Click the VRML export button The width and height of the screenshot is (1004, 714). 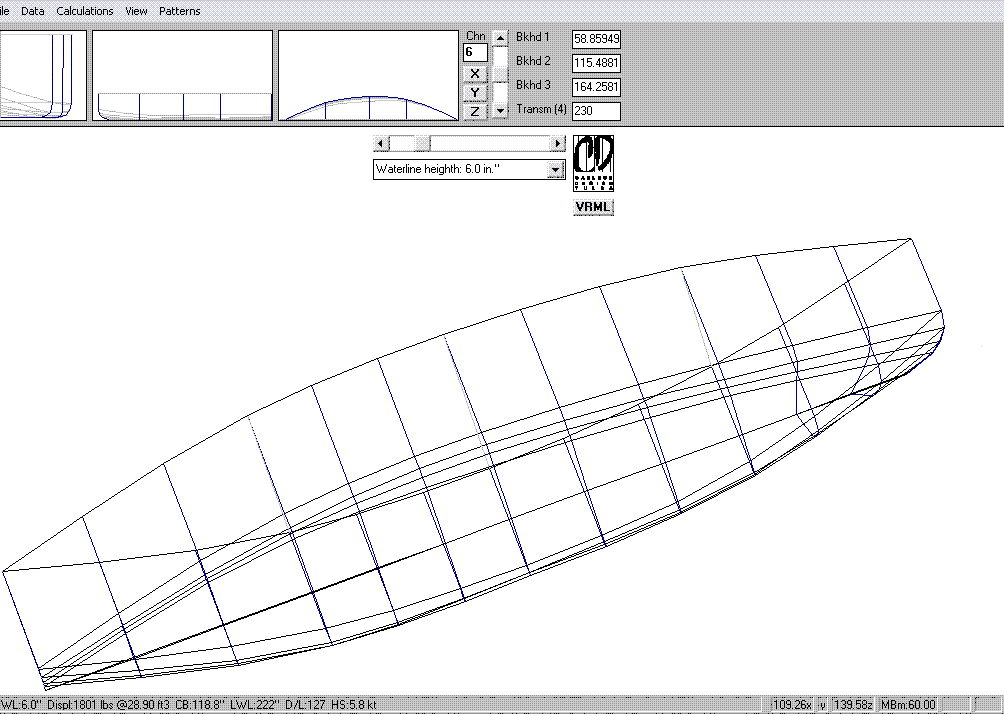click(593, 207)
